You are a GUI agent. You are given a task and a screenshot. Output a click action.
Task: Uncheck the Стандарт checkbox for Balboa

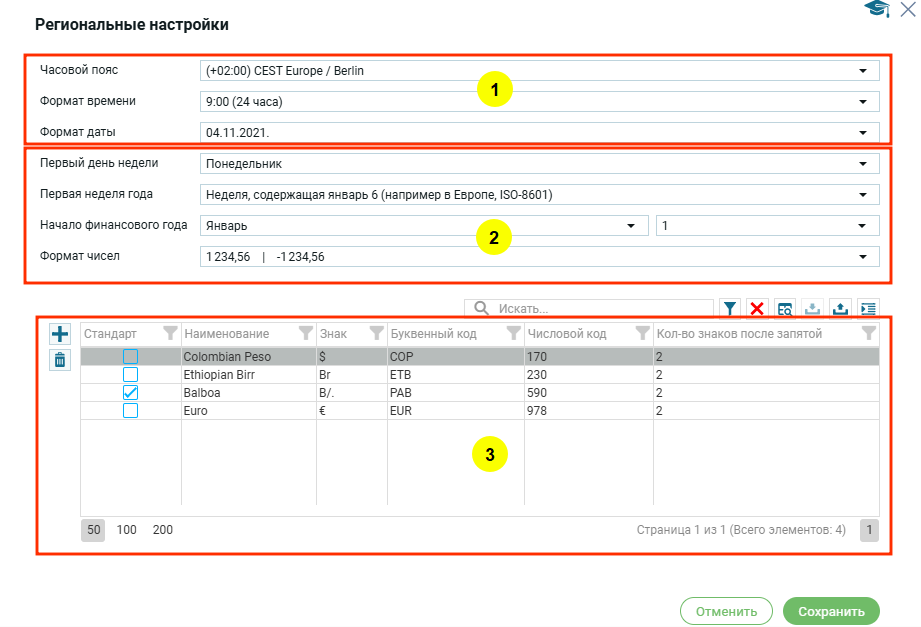point(130,393)
